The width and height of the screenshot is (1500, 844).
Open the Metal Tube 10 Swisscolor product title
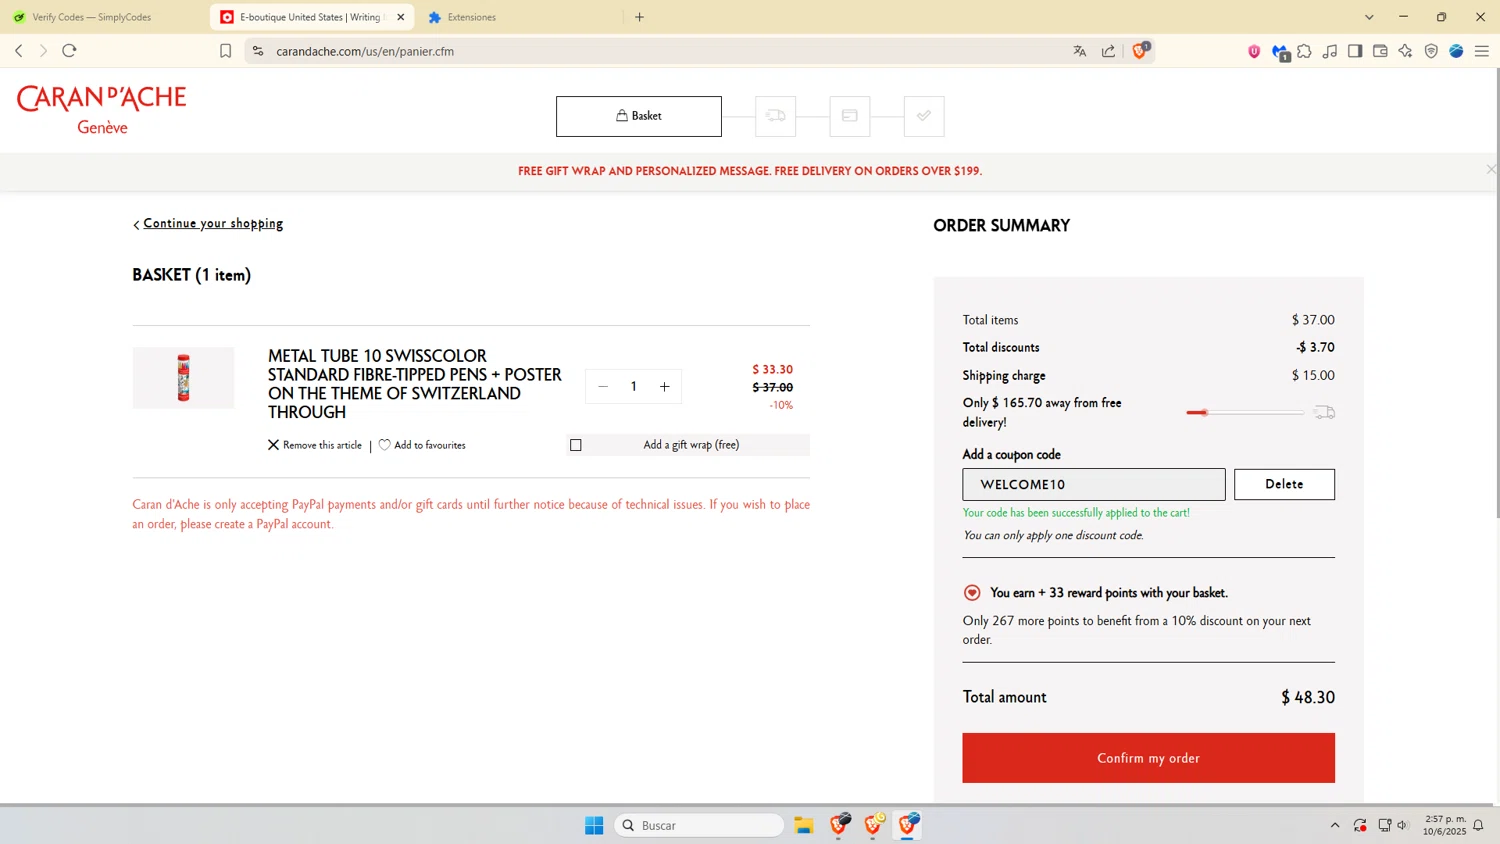415,384
